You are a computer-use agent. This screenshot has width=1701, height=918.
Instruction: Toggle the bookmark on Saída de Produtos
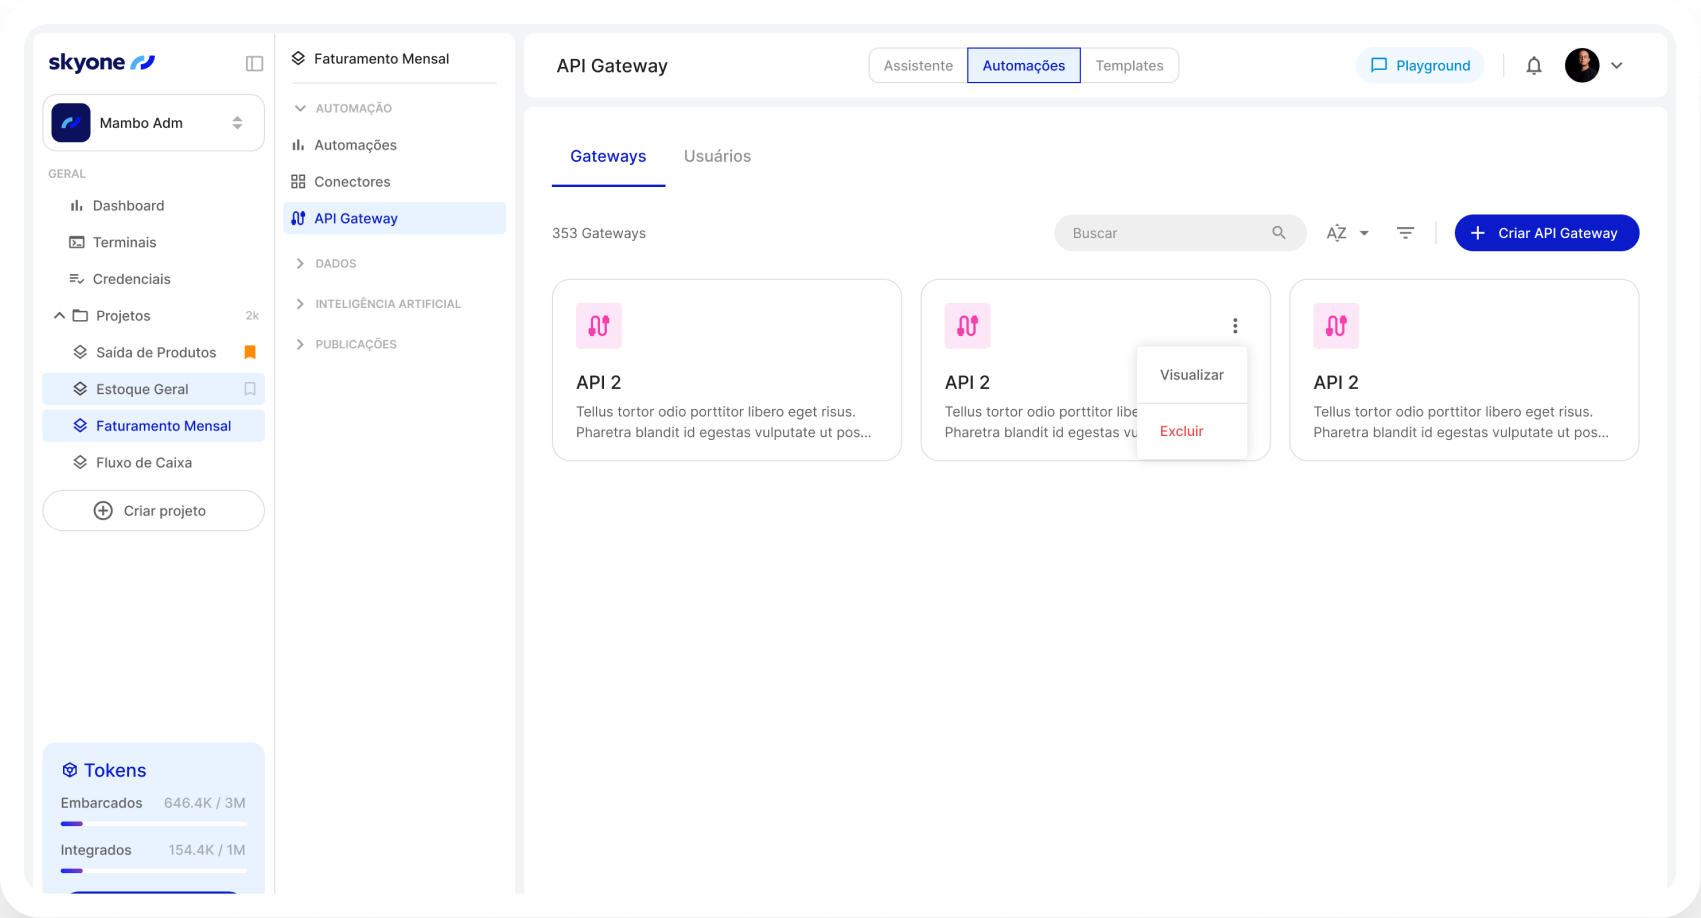click(250, 352)
